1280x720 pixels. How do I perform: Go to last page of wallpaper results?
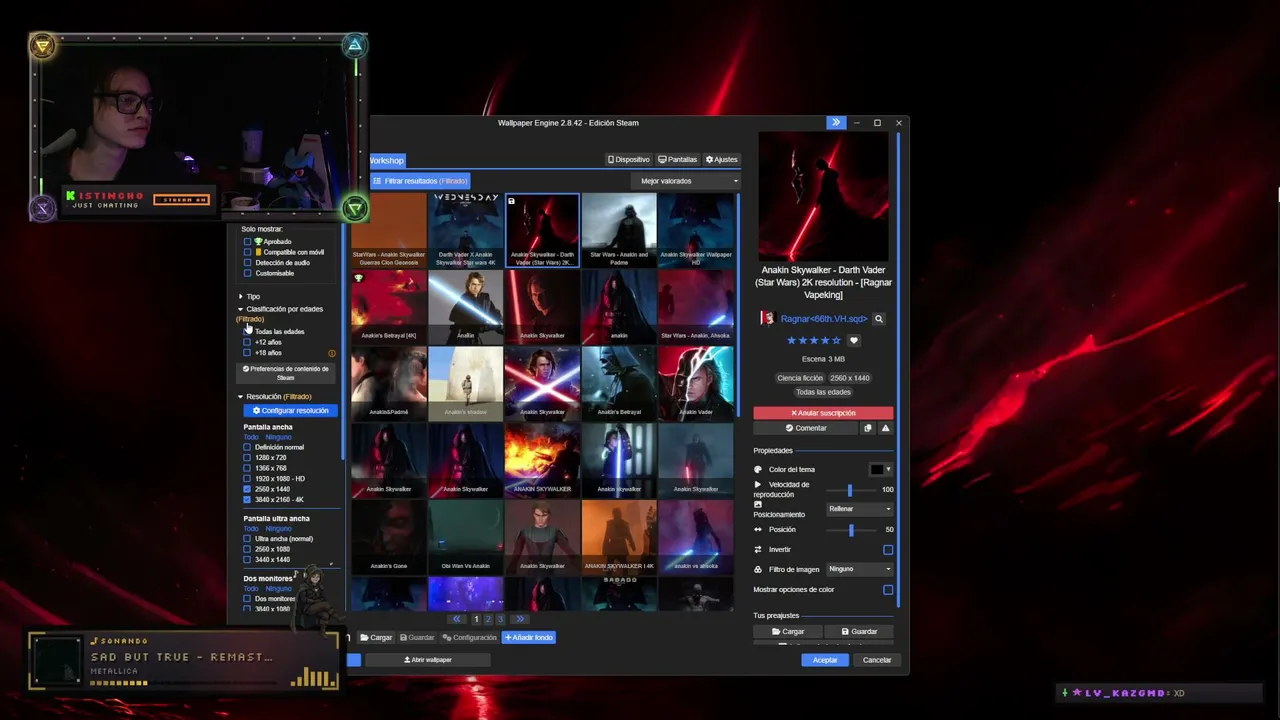coord(520,619)
